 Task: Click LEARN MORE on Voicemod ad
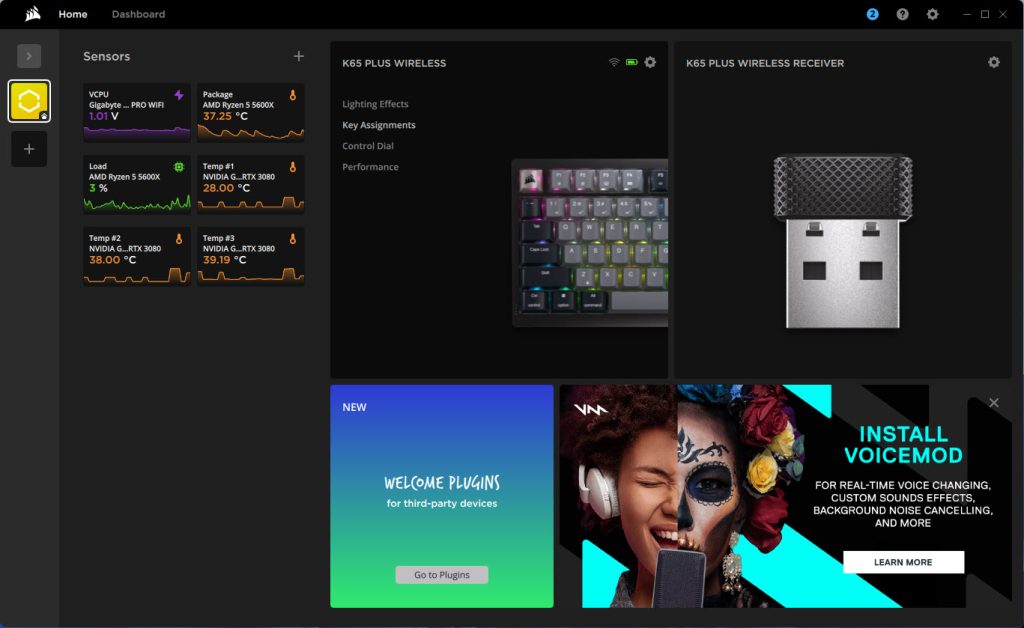click(903, 562)
